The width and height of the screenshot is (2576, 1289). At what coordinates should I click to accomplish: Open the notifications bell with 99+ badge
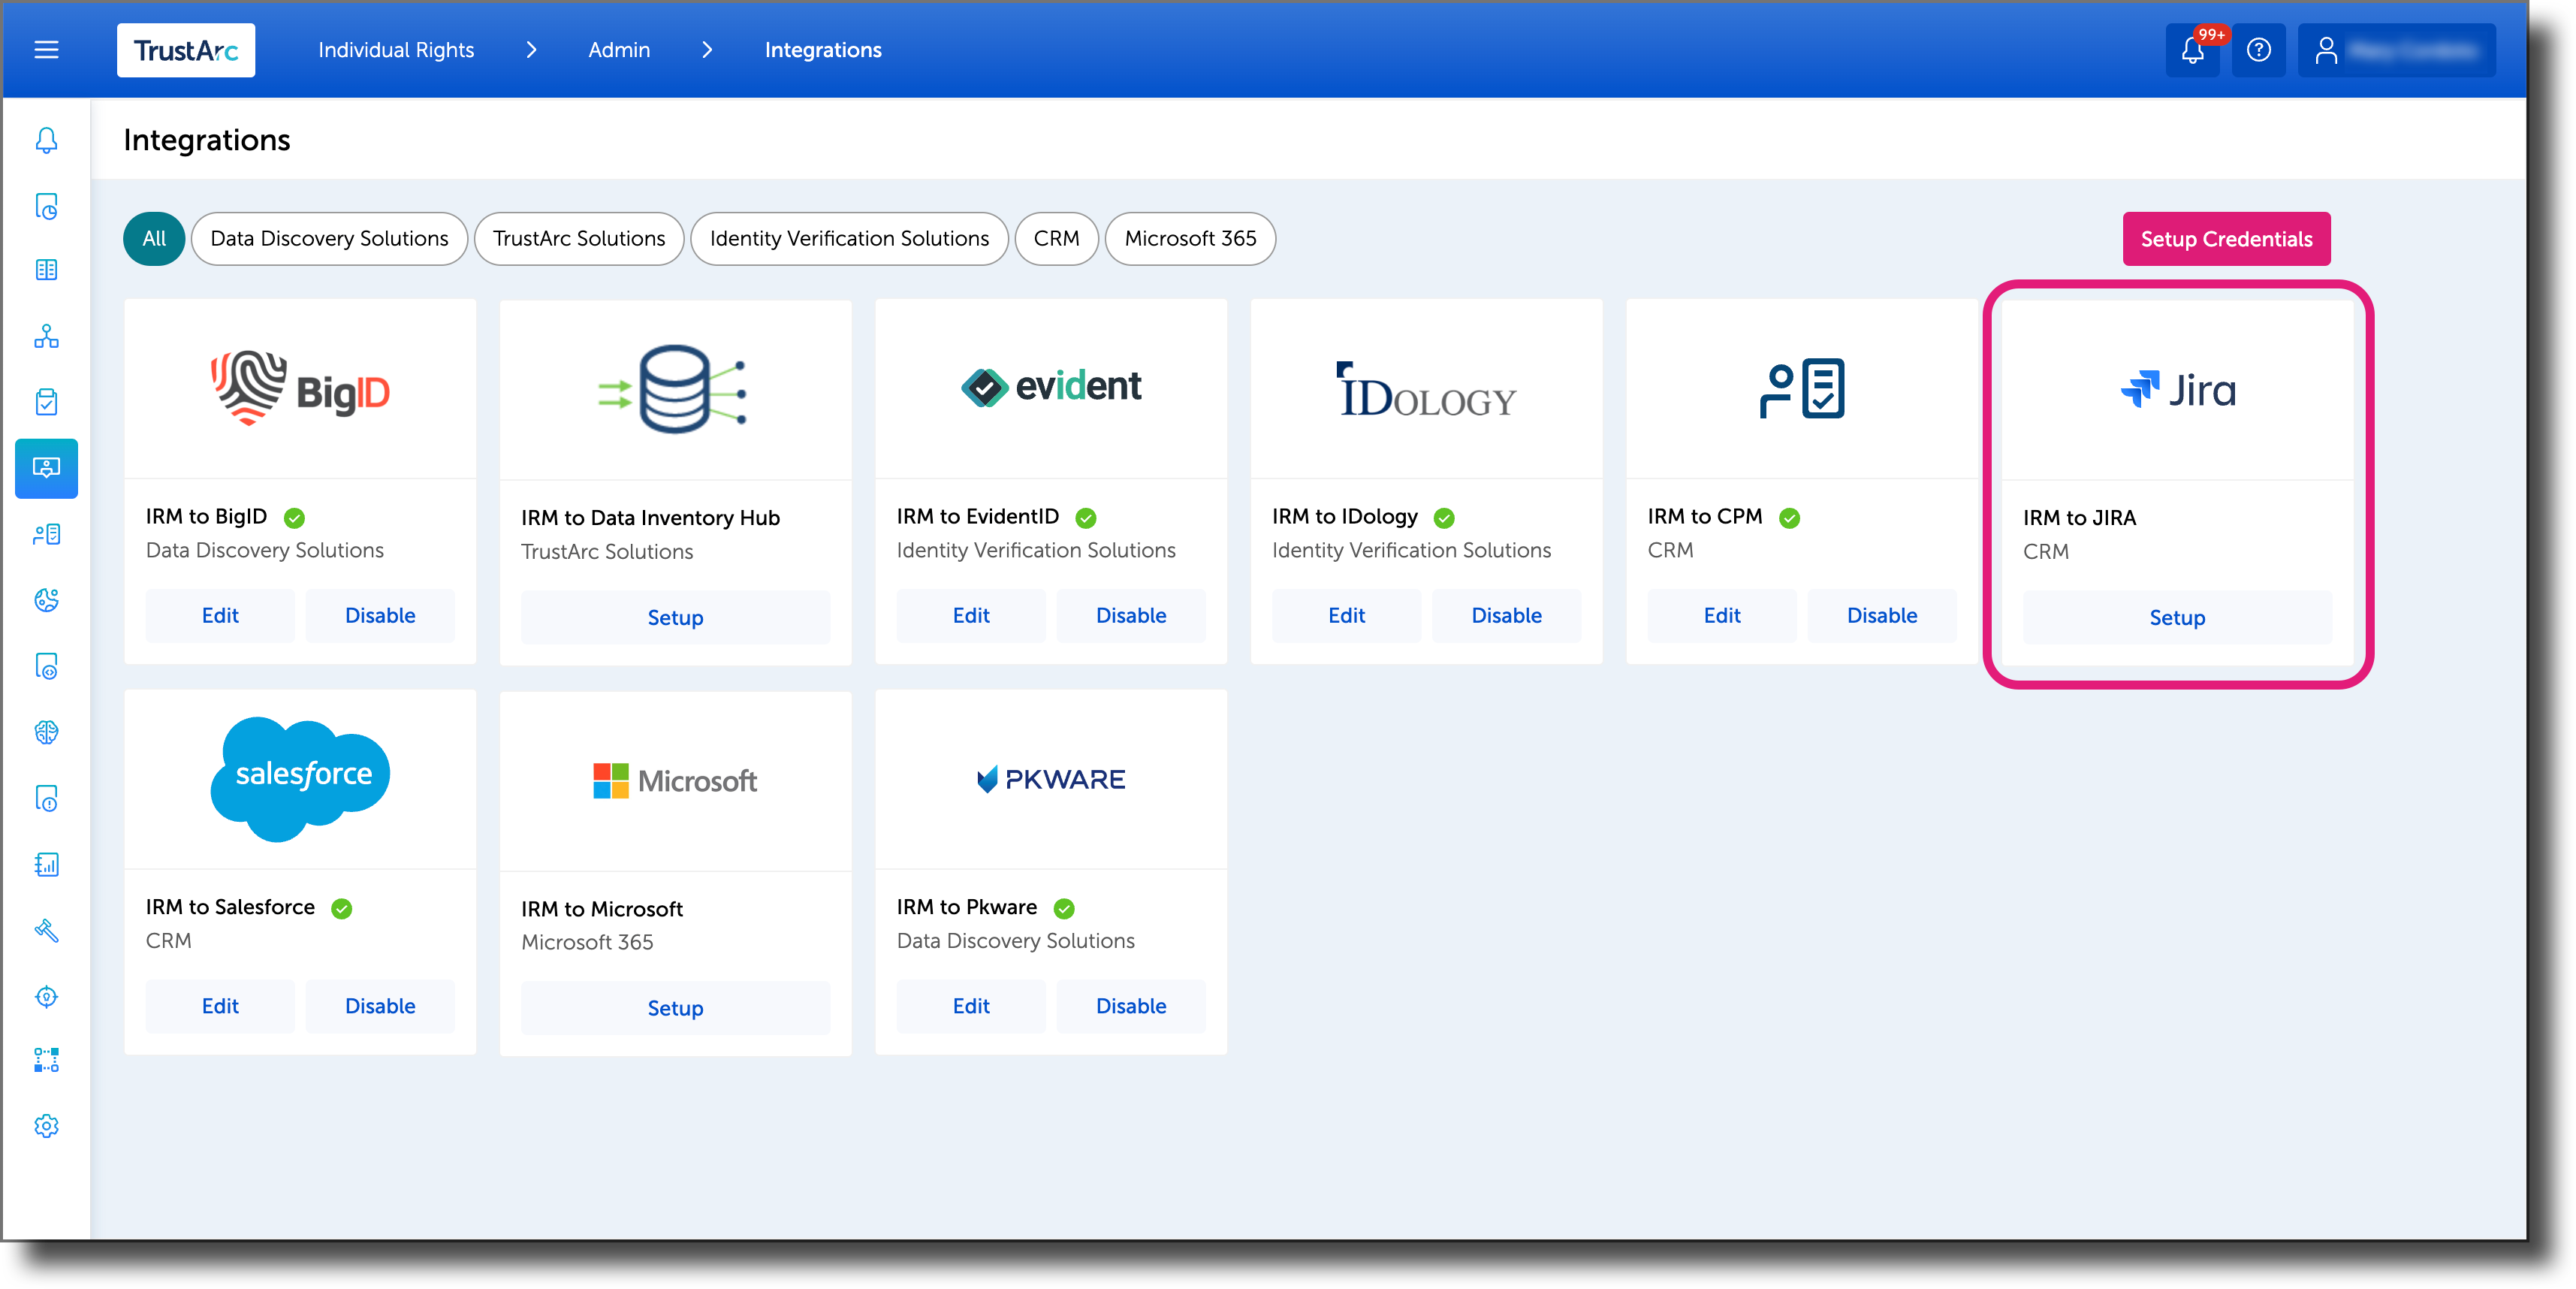click(x=2192, y=50)
